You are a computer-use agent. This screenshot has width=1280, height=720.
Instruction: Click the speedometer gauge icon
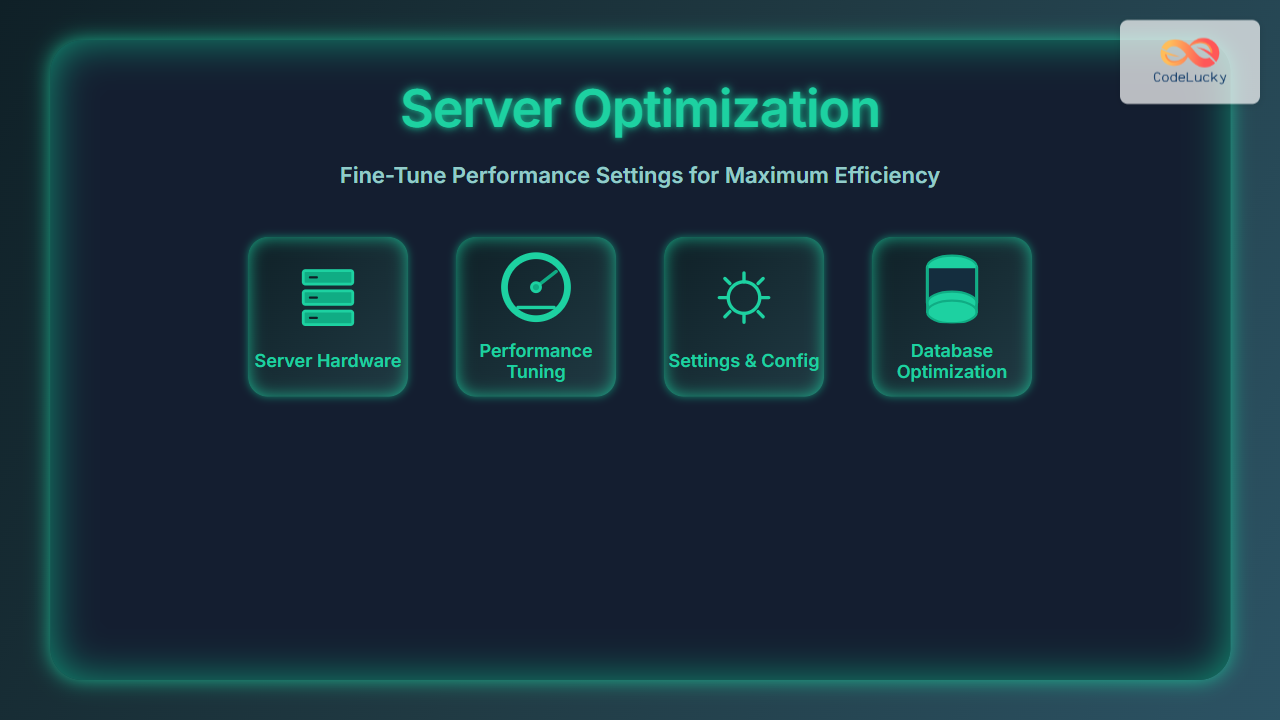pyautogui.click(x=536, y=287)
